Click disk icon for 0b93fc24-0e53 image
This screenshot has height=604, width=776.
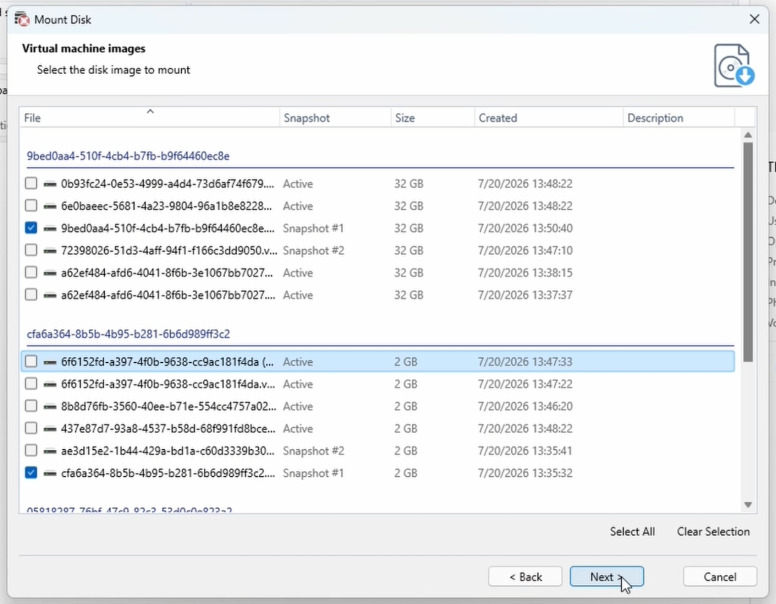tap(49, 184)
